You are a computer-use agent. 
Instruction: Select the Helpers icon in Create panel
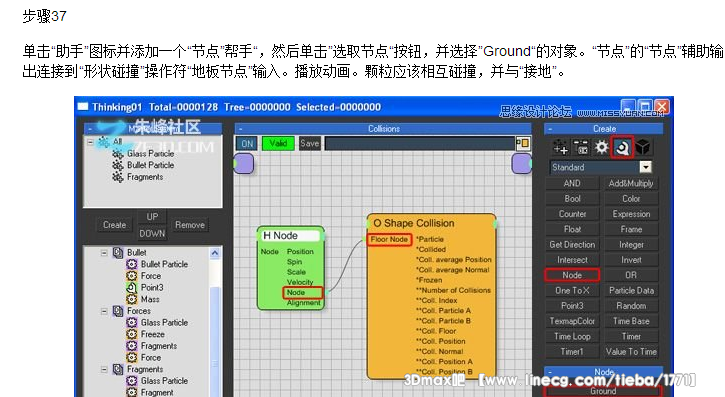622,147
